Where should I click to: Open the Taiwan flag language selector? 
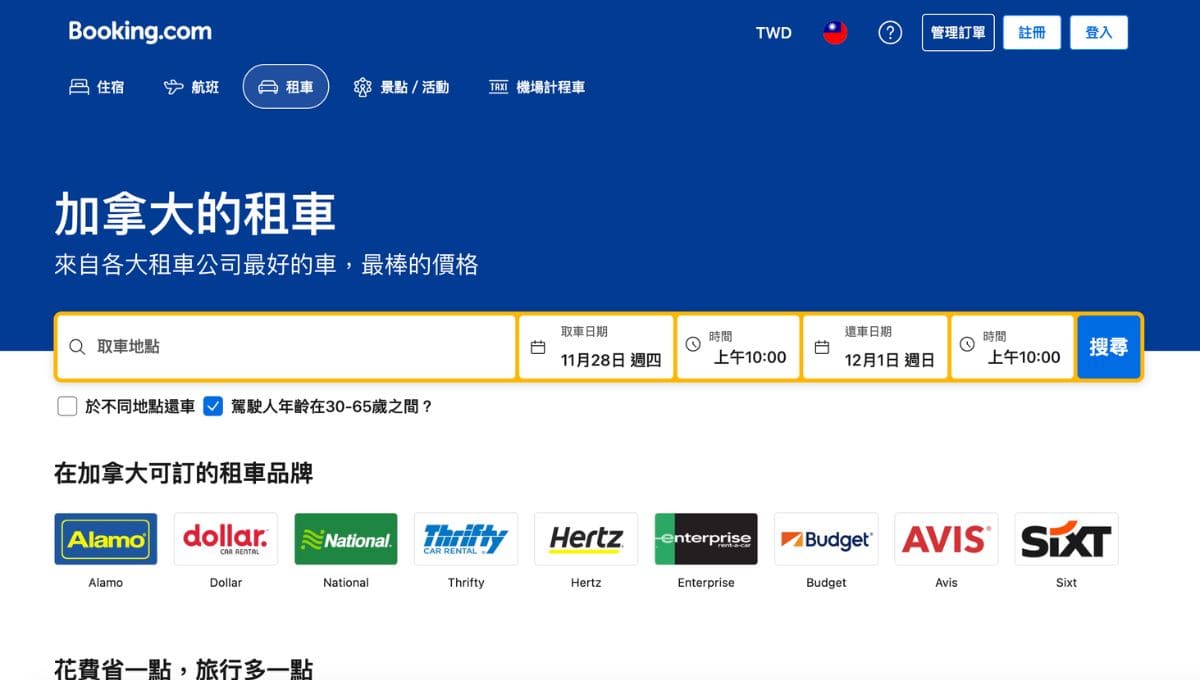pyautogui.click(x=835, y=33)
